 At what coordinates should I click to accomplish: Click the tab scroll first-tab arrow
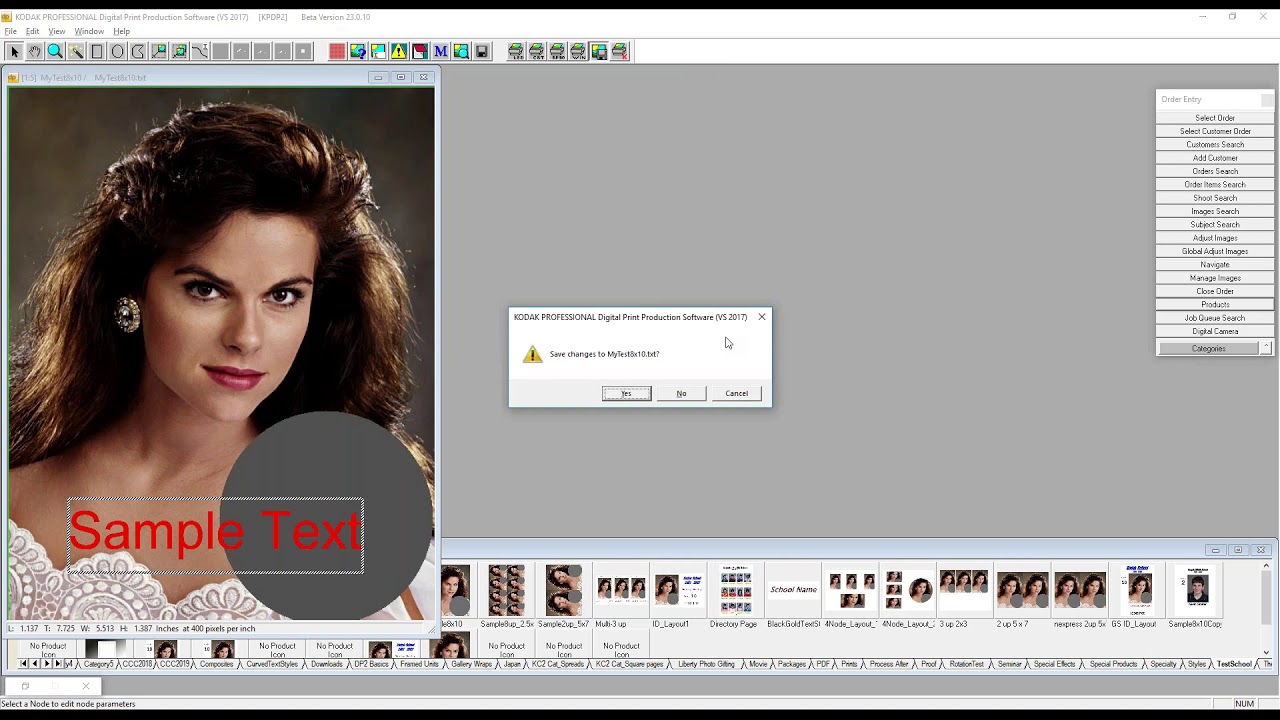pyautogui.click(x=24, y=664)
